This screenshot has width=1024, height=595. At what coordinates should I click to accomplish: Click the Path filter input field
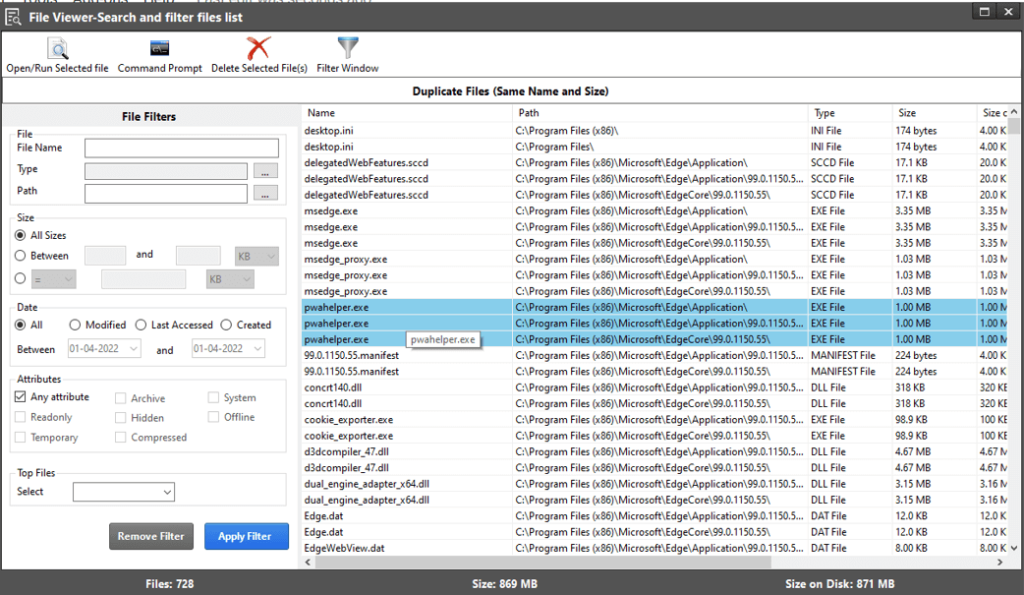(x=166, y=193)
